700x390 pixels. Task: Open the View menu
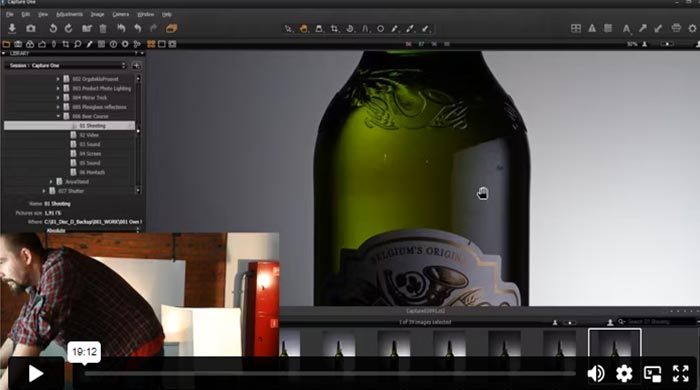point(42,14)
